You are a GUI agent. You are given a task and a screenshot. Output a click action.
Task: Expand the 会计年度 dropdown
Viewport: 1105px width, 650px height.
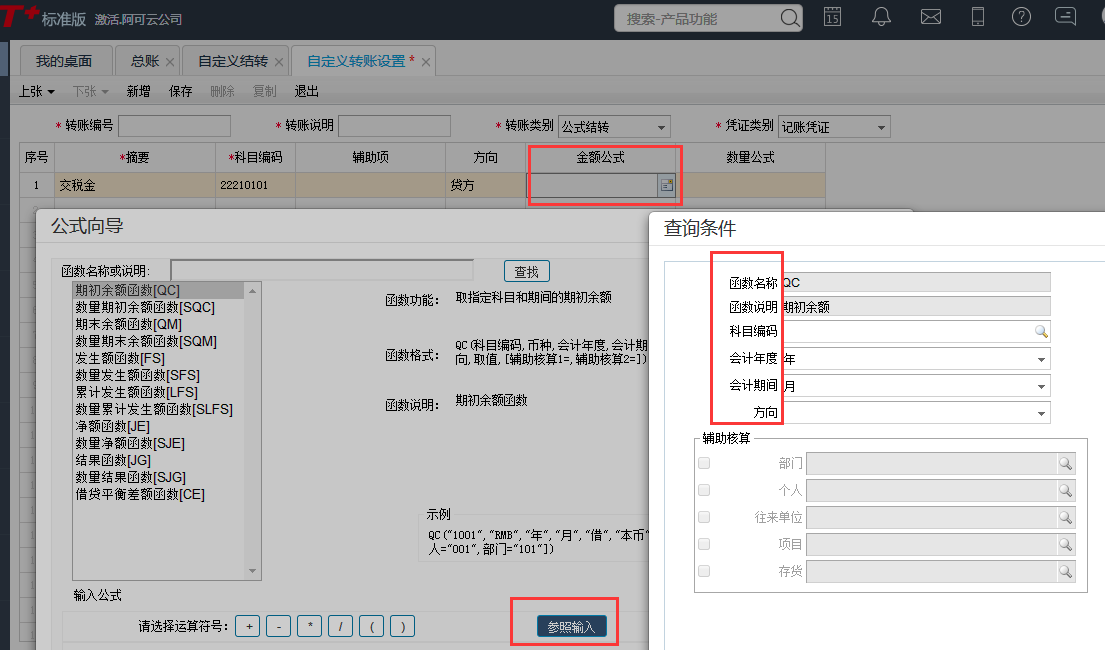1041,358
